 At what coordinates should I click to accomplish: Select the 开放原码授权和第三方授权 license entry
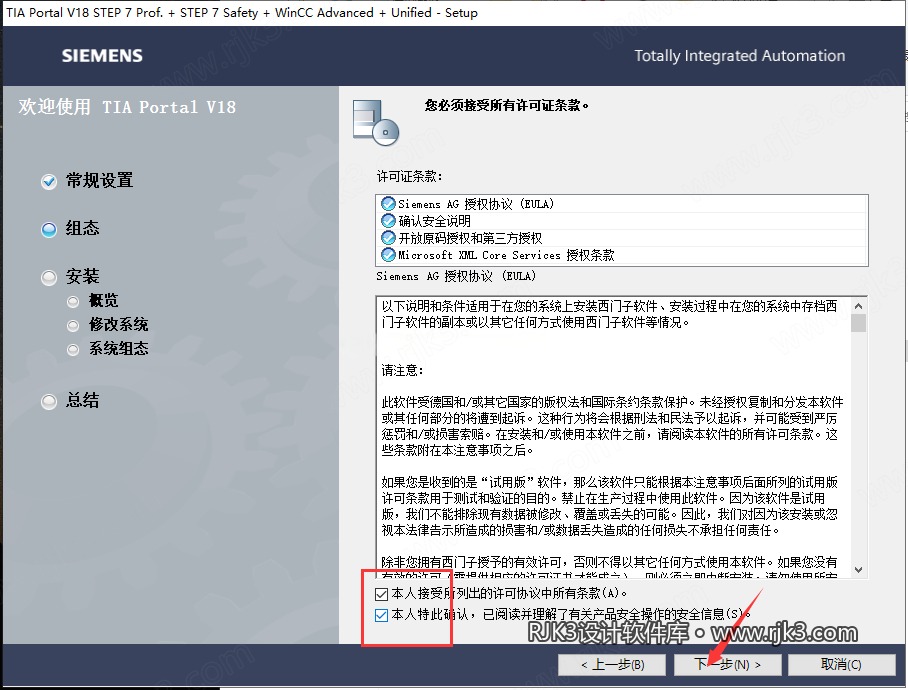click(621, 238)
